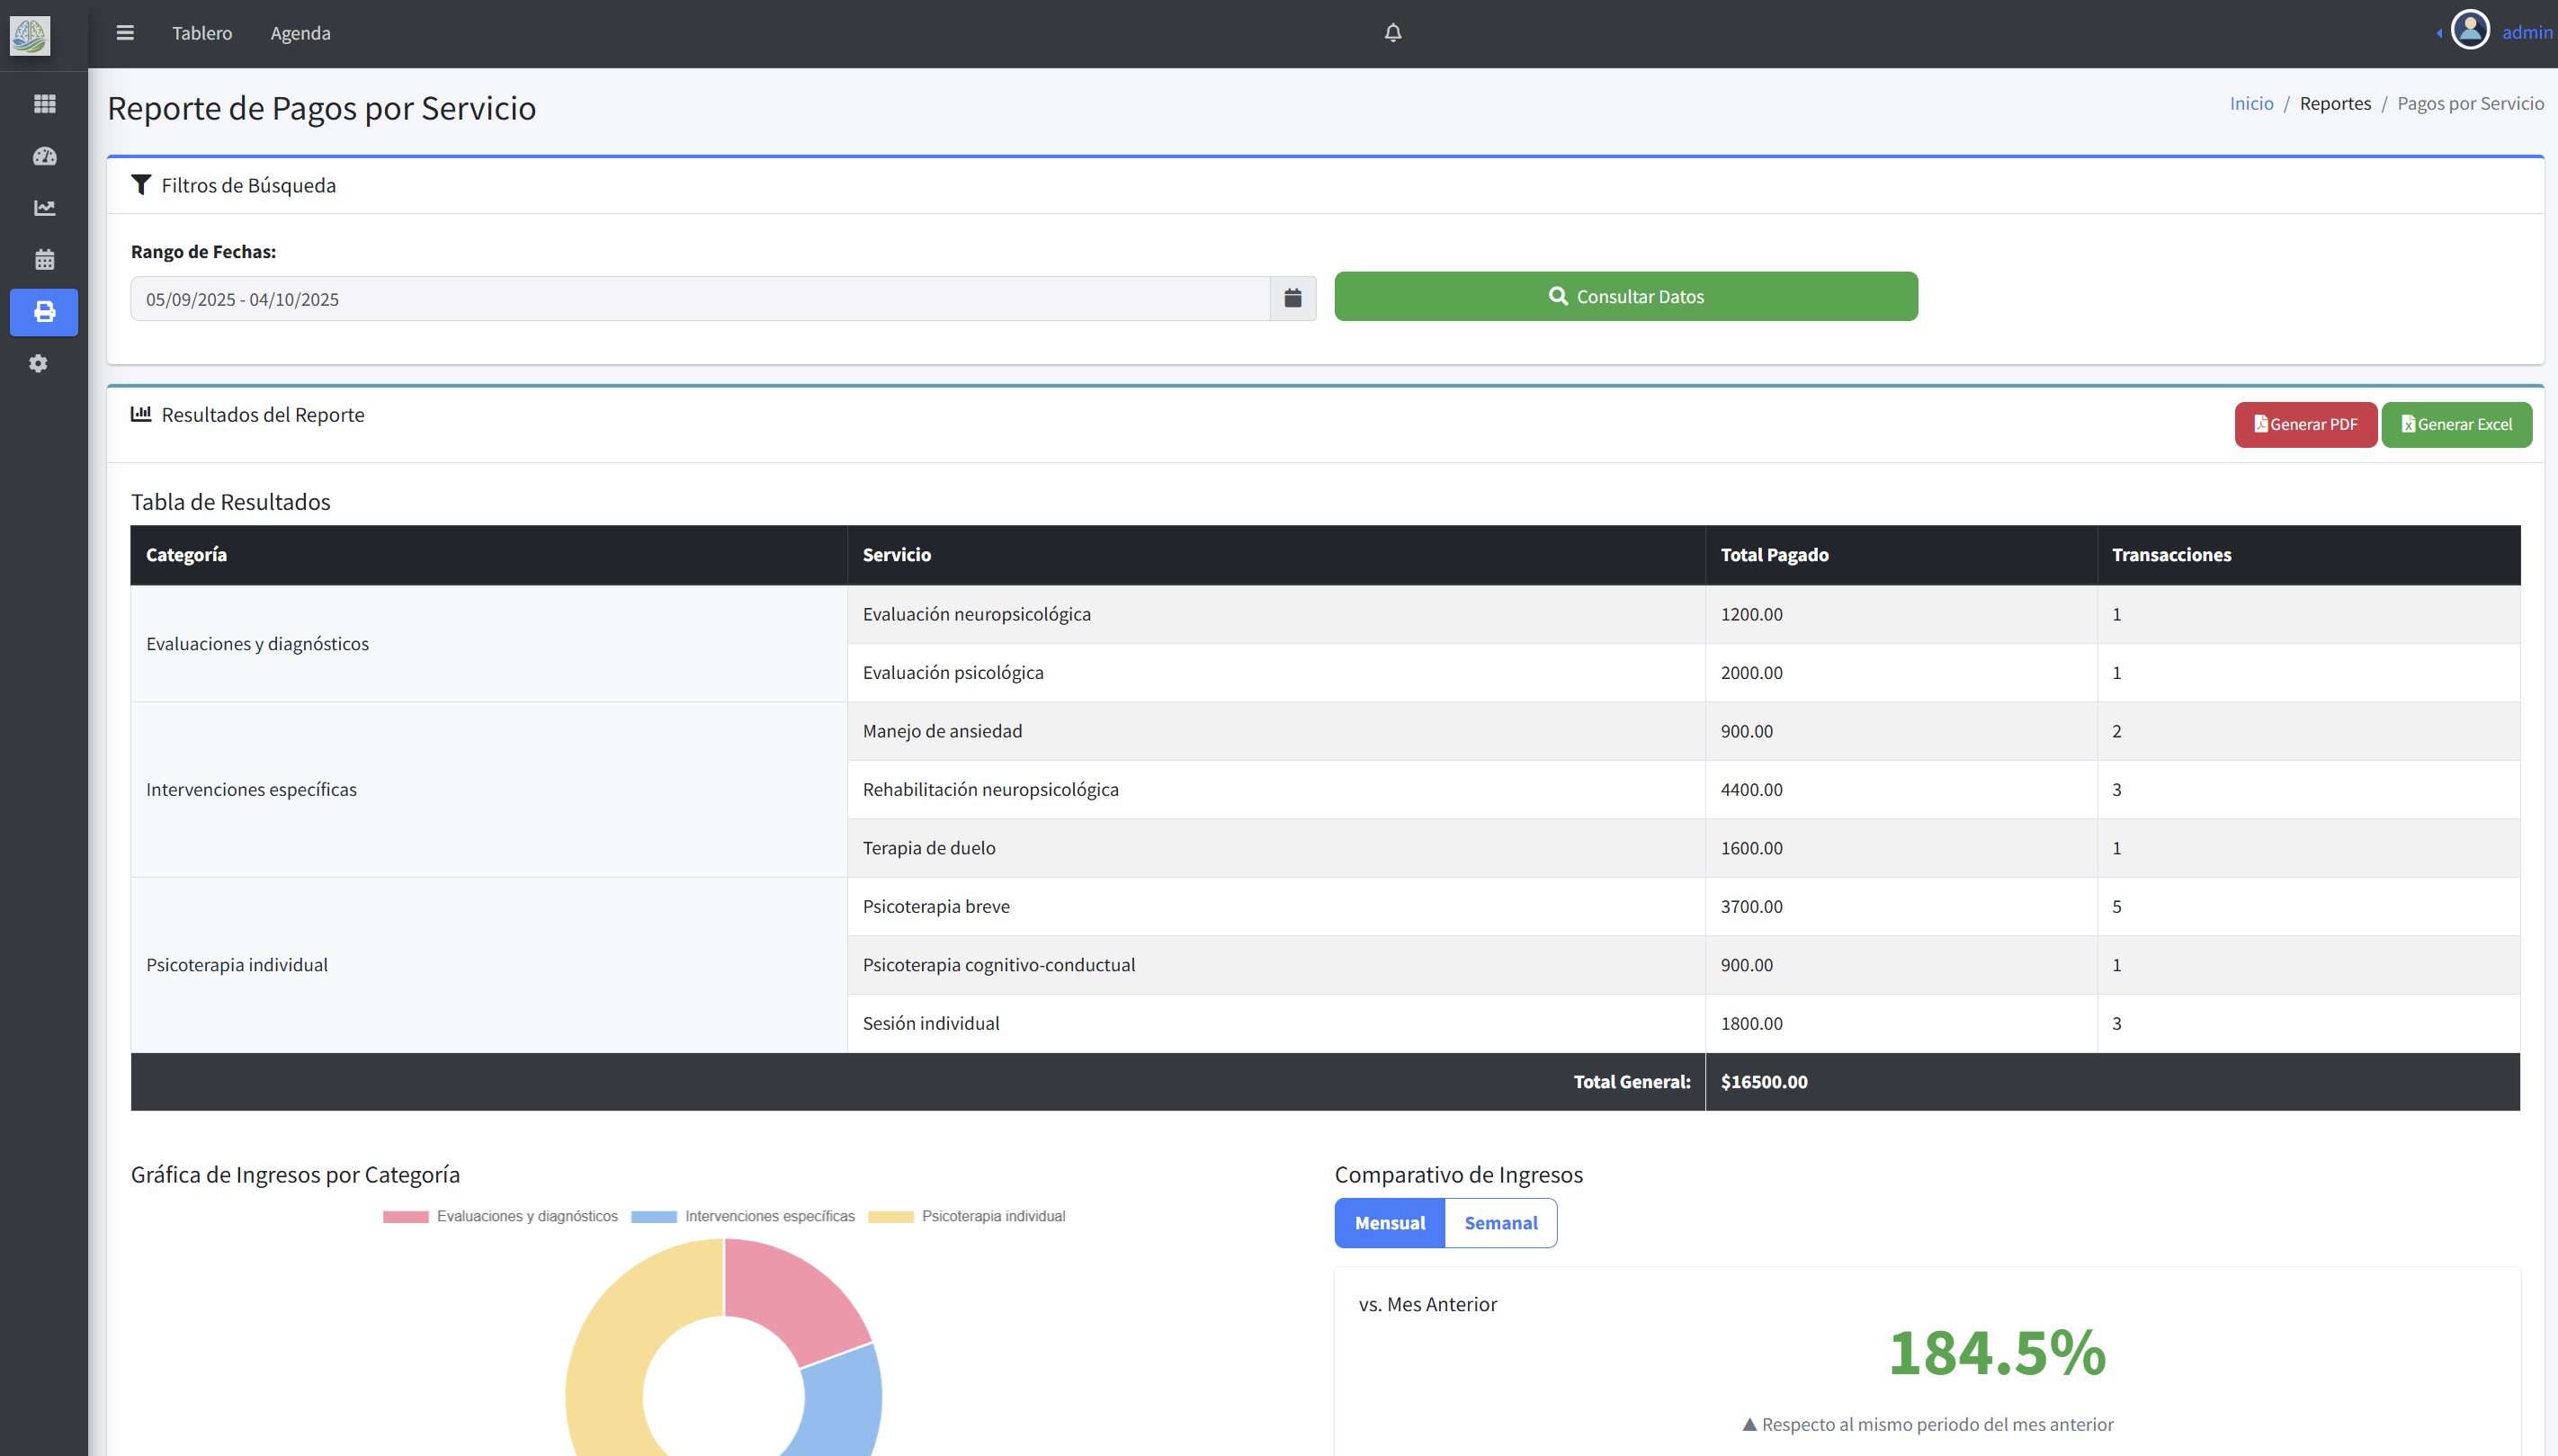2558x1456 pixels.
Task: Open the calendar sidebar icon
Action: click(44, 260)
